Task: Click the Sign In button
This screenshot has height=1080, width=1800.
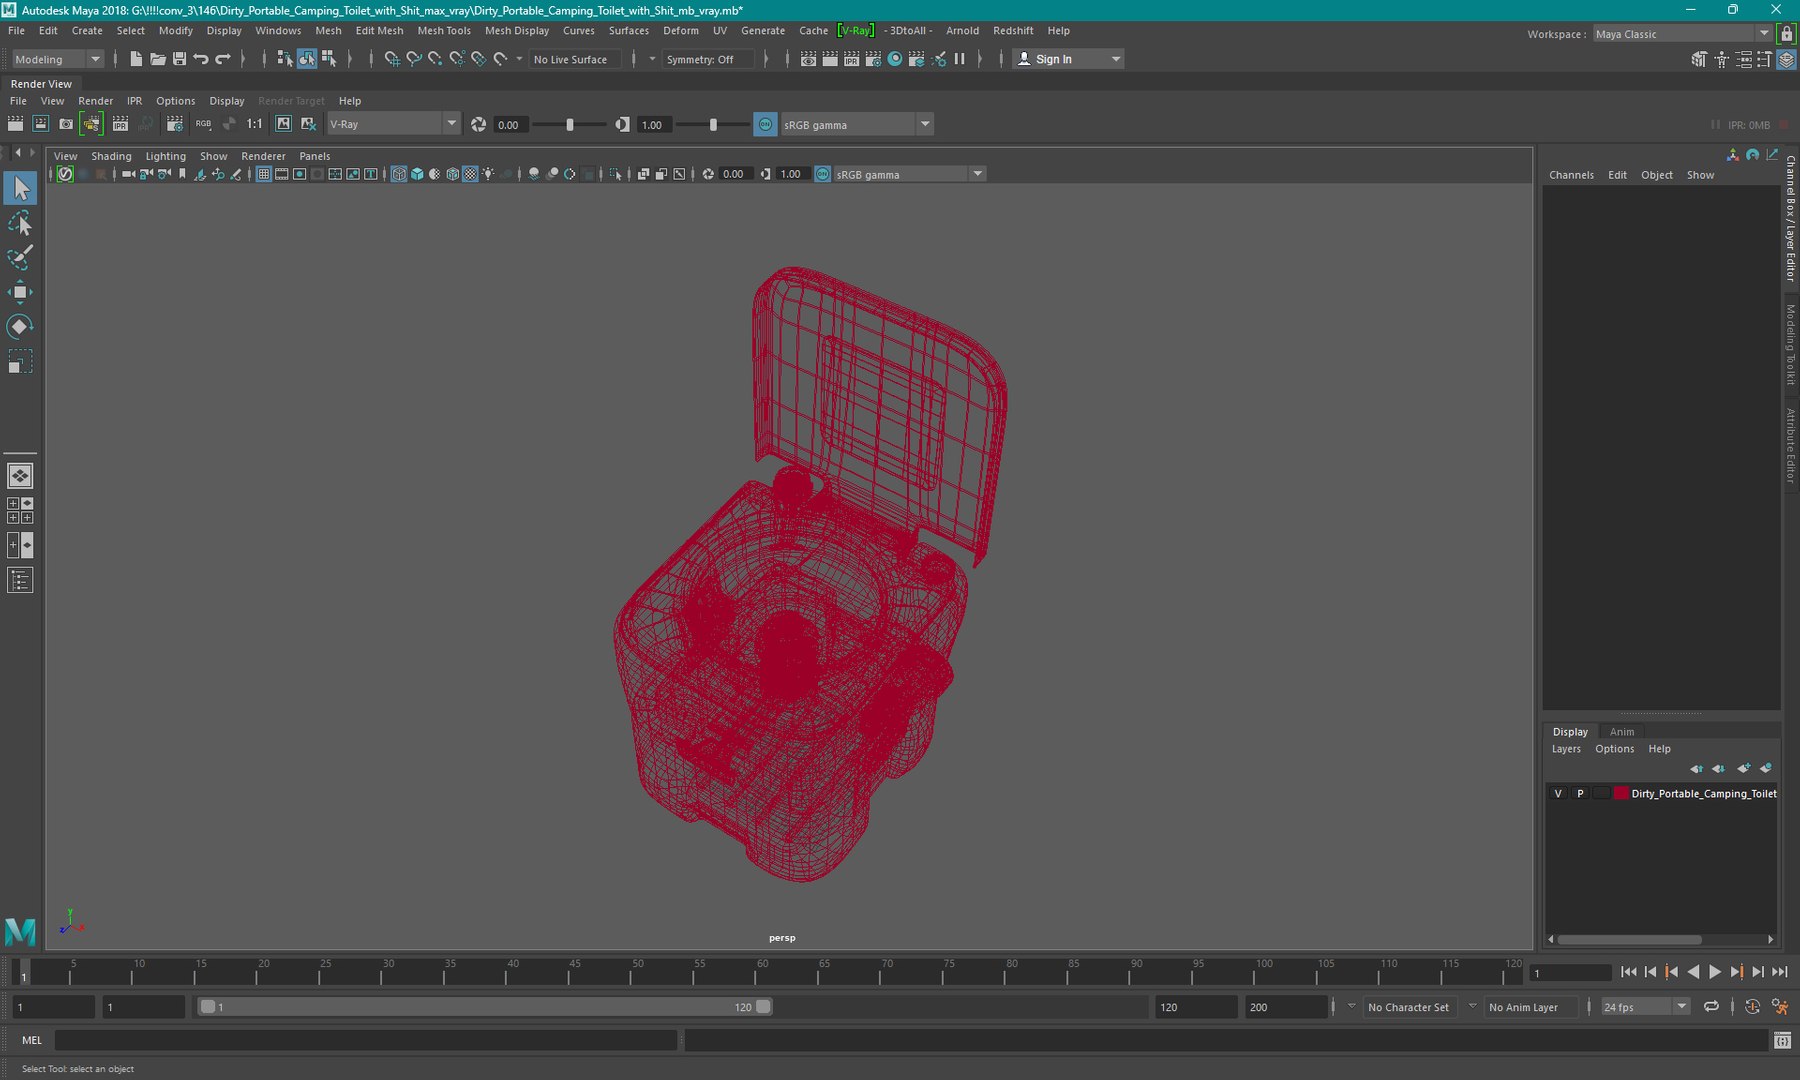Action: pos(1068,59)
